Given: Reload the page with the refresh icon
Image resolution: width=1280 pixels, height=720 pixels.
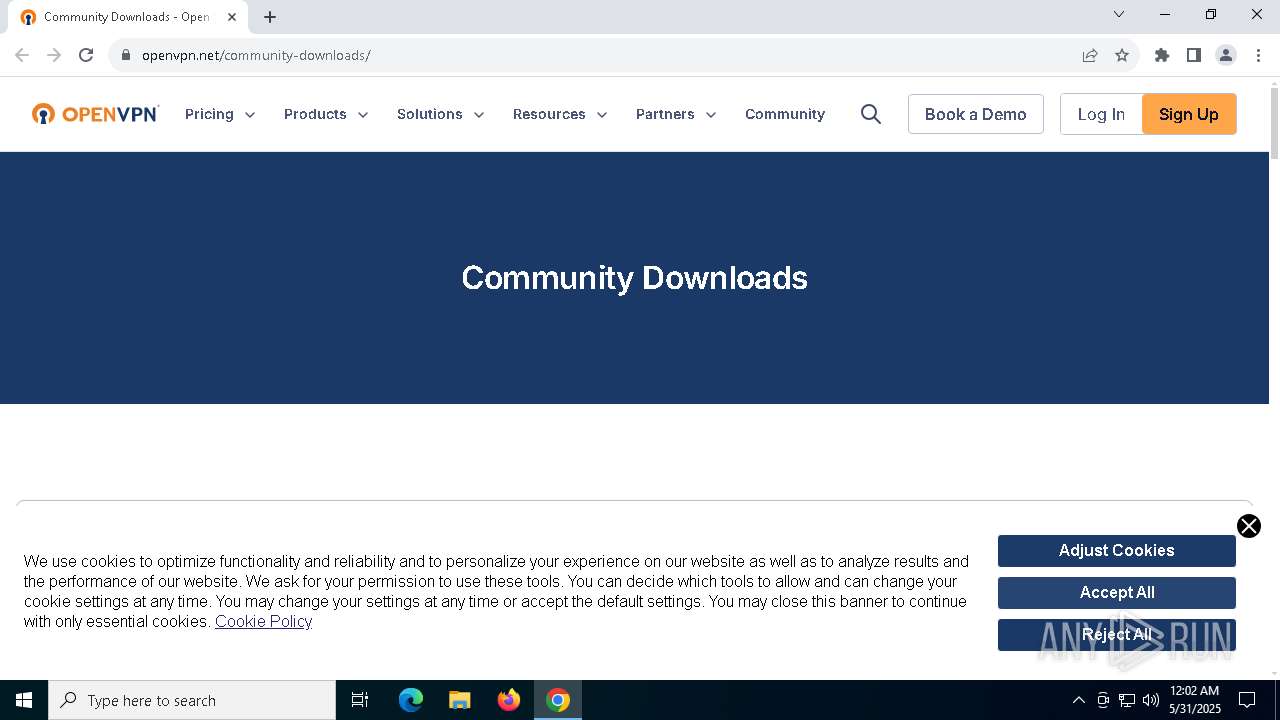Looking at the screenshot, I should tap(86, 55).
